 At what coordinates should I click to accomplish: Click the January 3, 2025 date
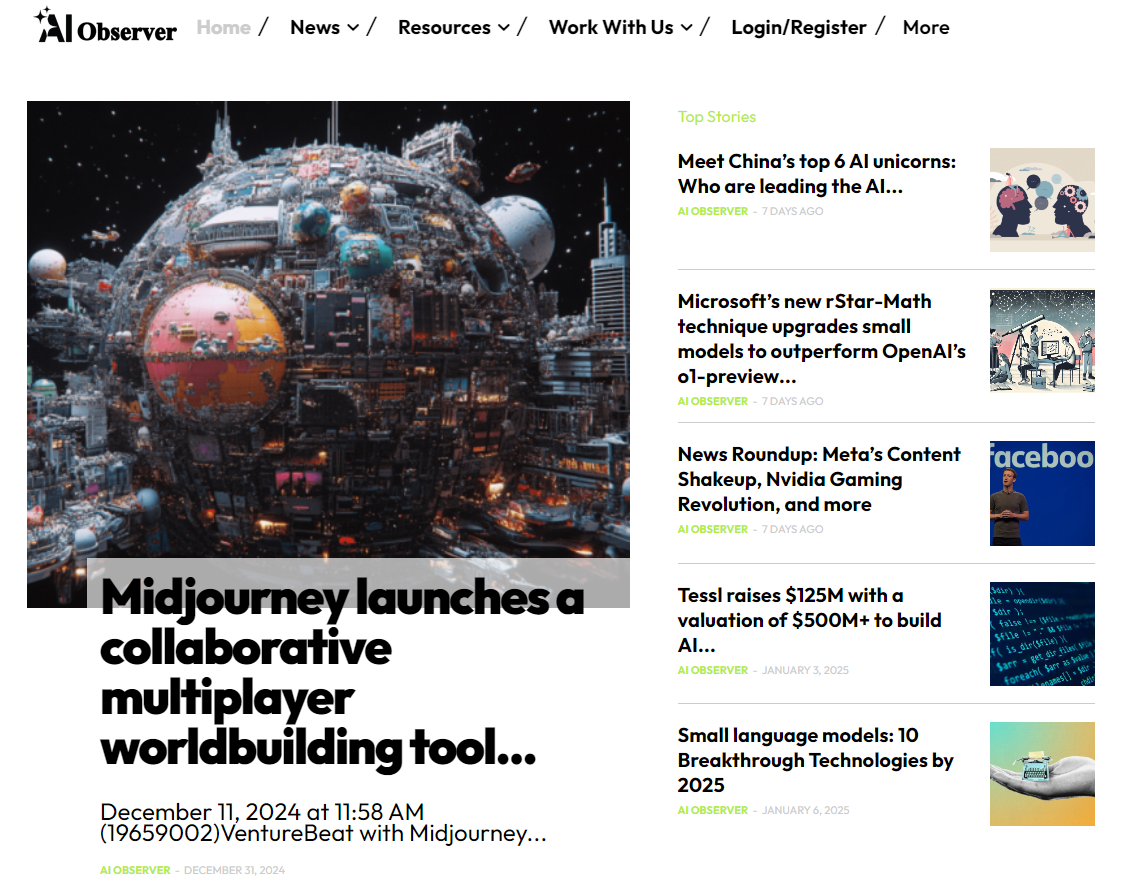click(805, 670)
